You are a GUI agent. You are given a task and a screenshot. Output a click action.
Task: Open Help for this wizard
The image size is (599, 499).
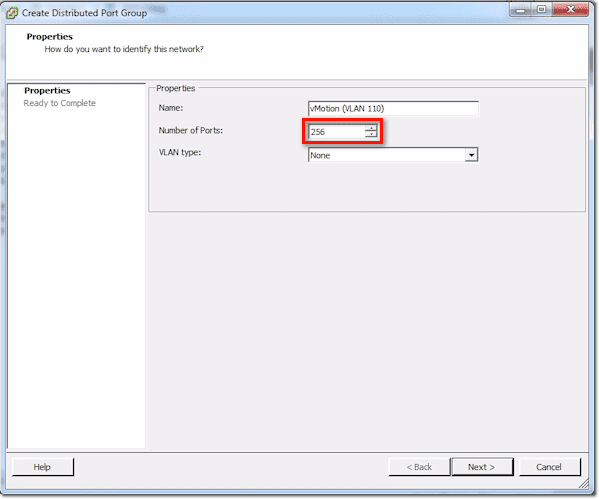pyautogui.click(x=42, y=467)
